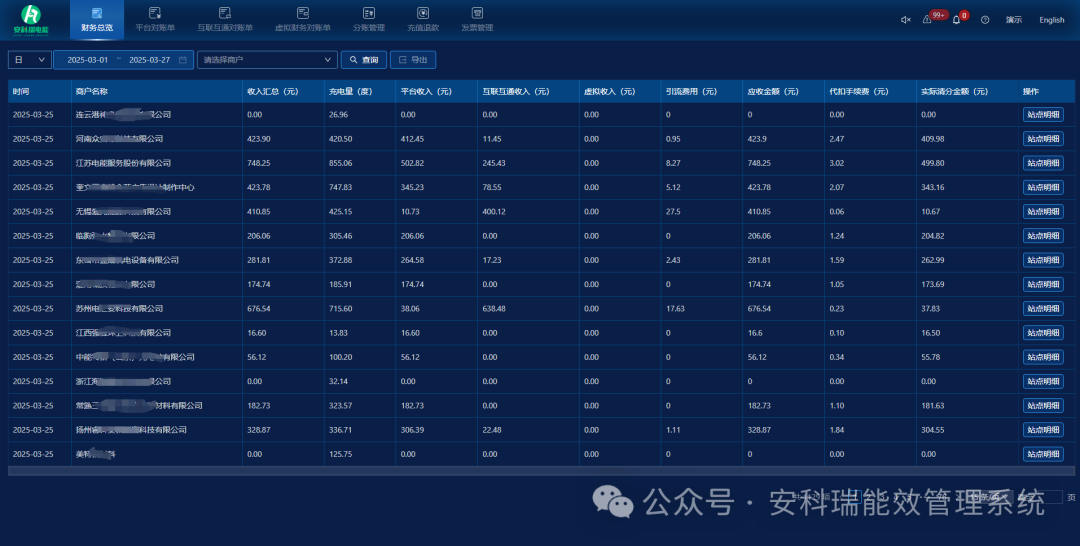Image resolution: width=1080 pixels, height=546 pixels.
Task: Click the 虚拟收入(元) column header
Action: point(619,91)
